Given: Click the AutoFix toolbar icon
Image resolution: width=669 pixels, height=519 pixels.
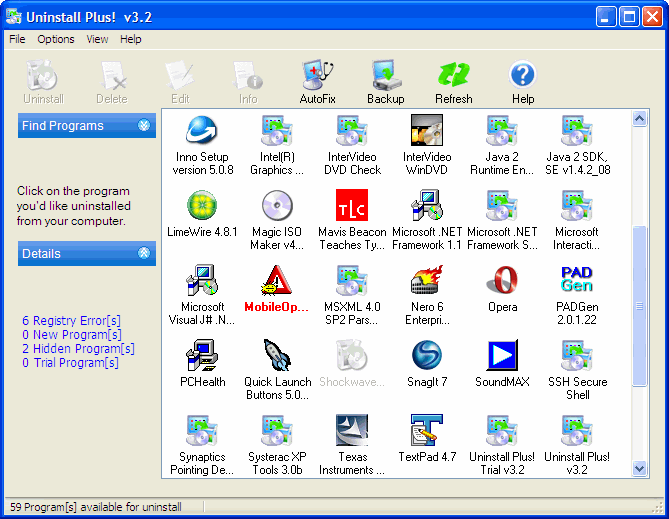Looking at the screenshot, I should (317, 82).
